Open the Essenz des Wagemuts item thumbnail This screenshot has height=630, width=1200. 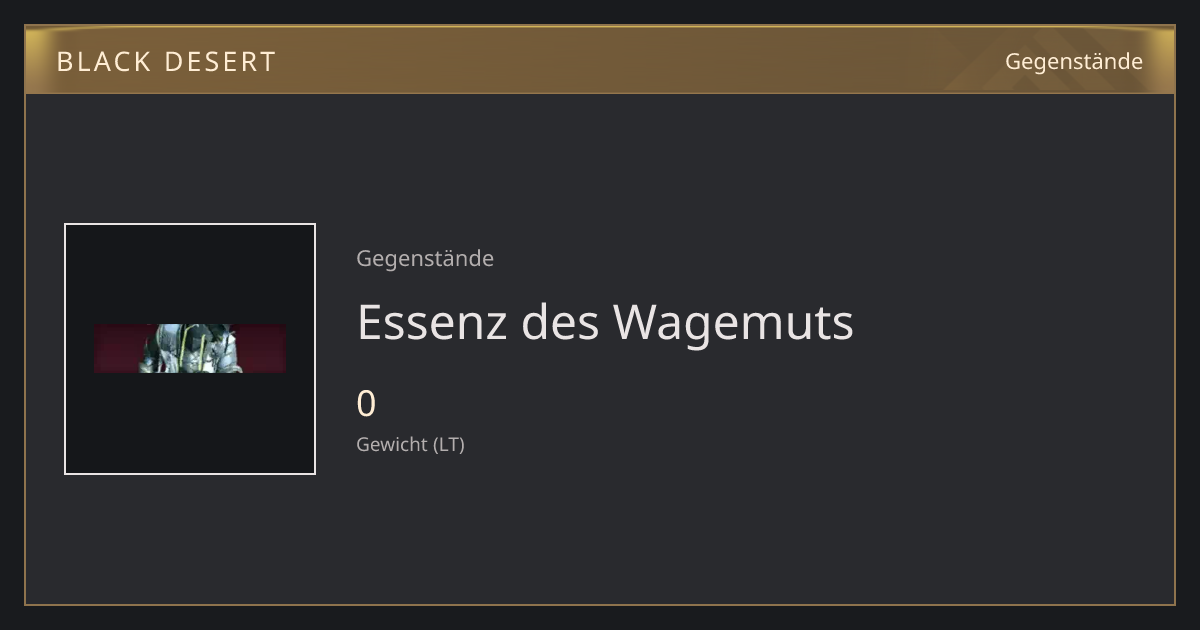point(190,349)
